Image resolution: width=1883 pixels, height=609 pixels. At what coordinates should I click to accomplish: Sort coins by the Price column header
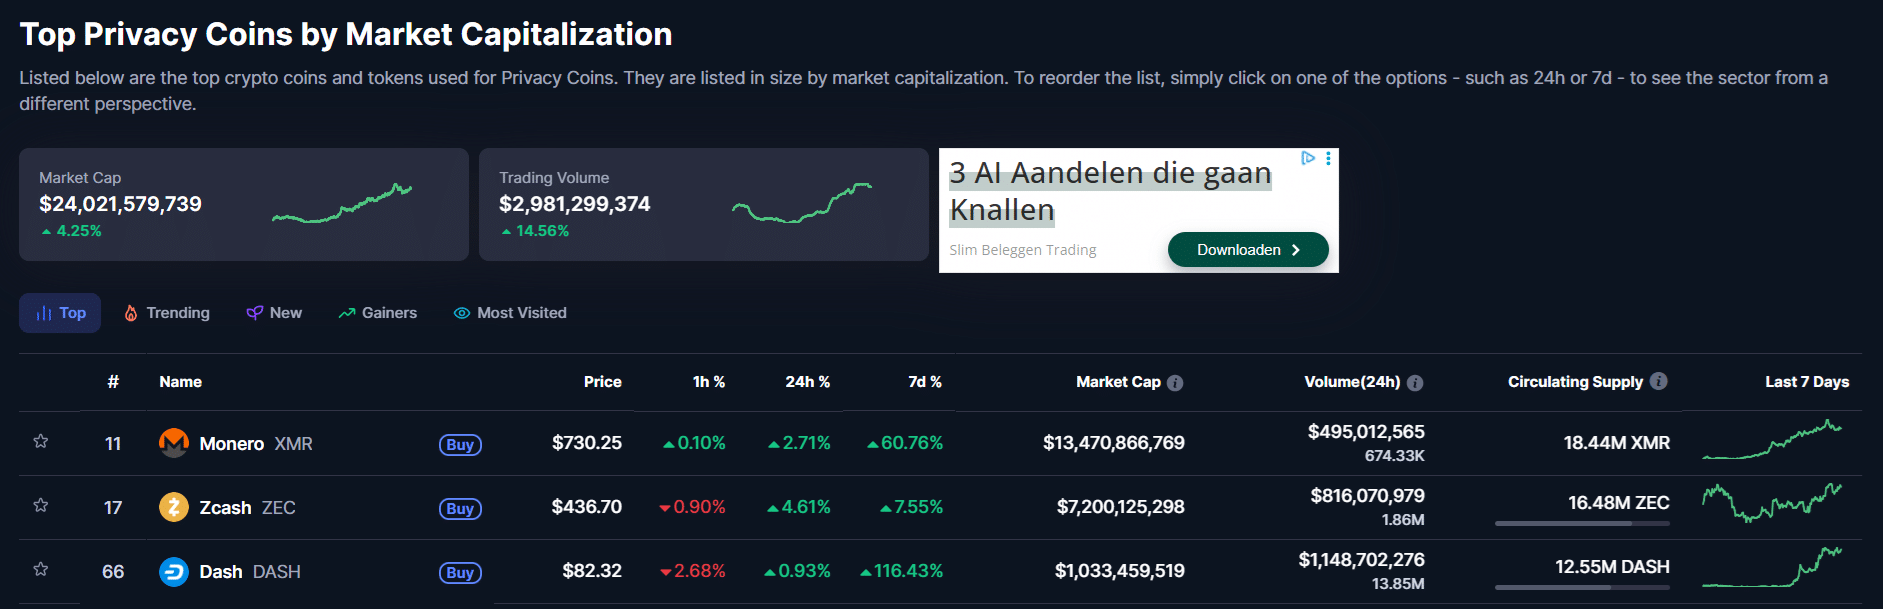click(x=602, y=382)
